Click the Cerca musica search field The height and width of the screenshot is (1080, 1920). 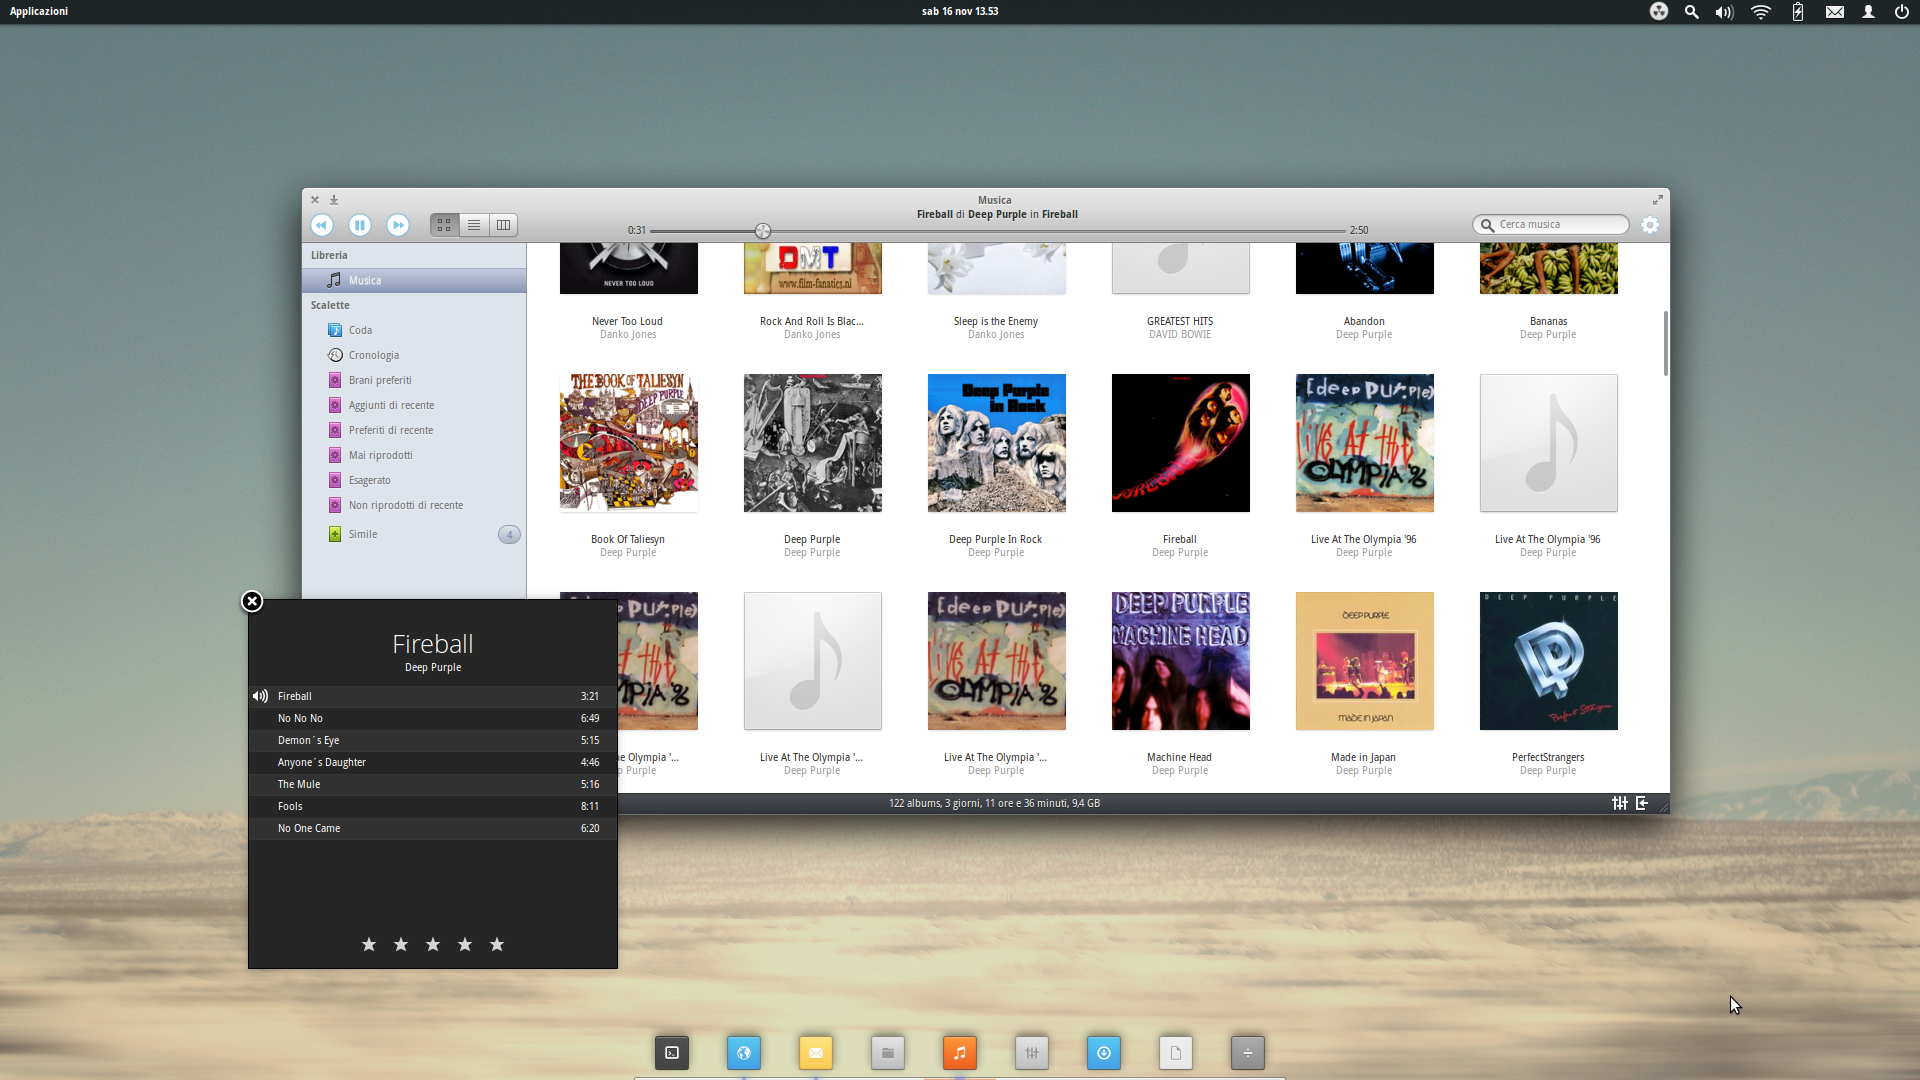point(1551,225)
